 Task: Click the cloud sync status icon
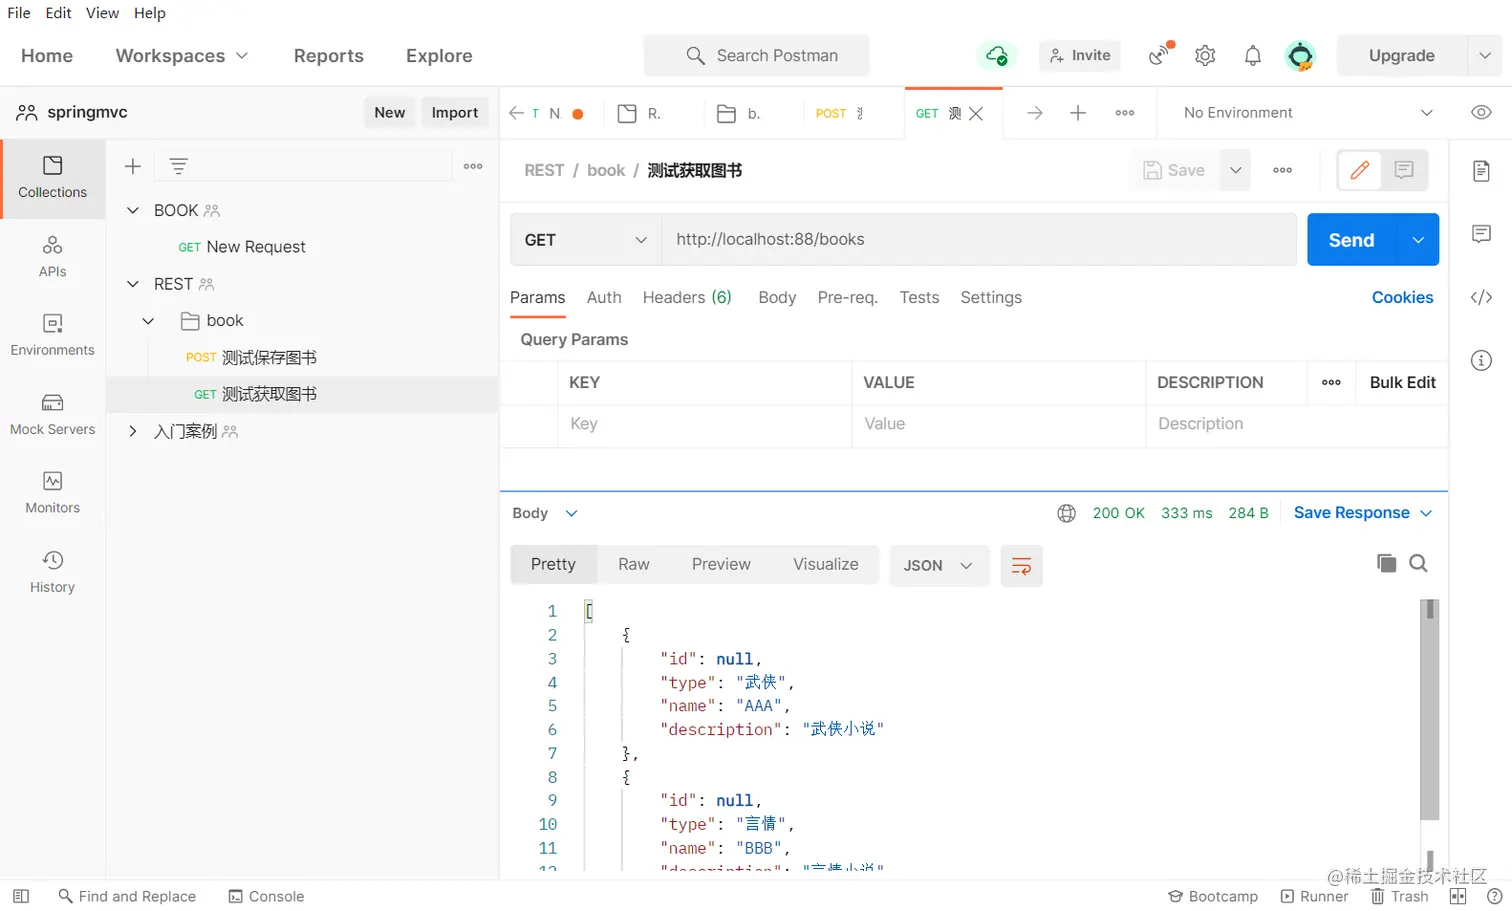[996, 56]
